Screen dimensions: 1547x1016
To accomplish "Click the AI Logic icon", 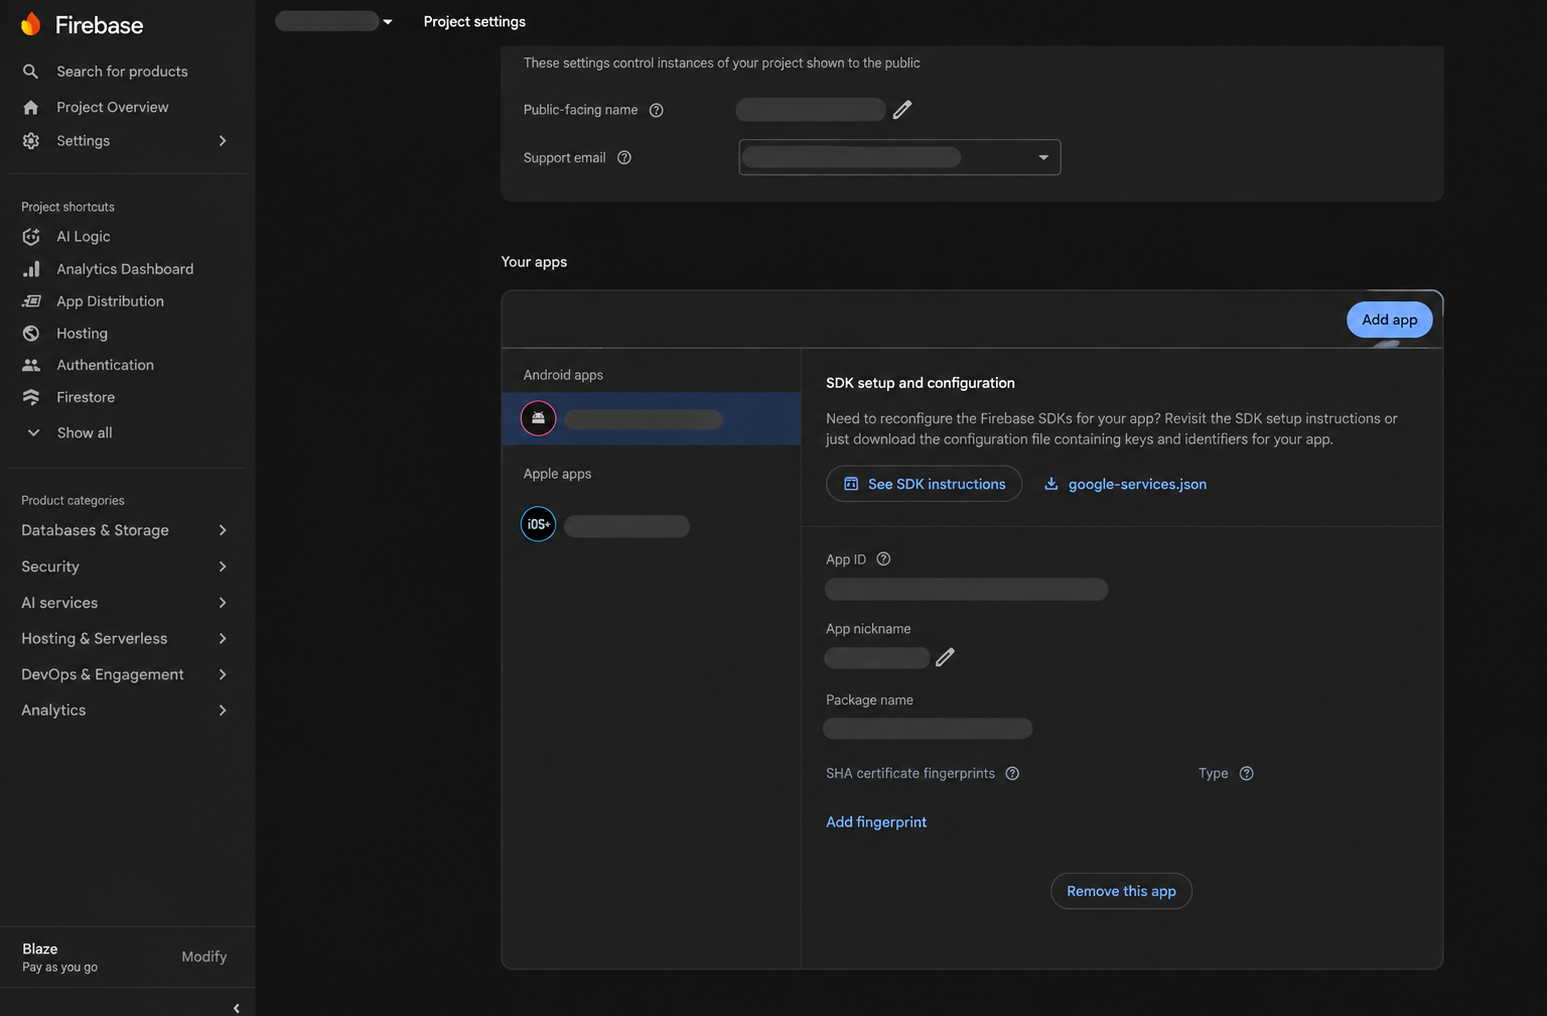I will click(x=31, y=237).
